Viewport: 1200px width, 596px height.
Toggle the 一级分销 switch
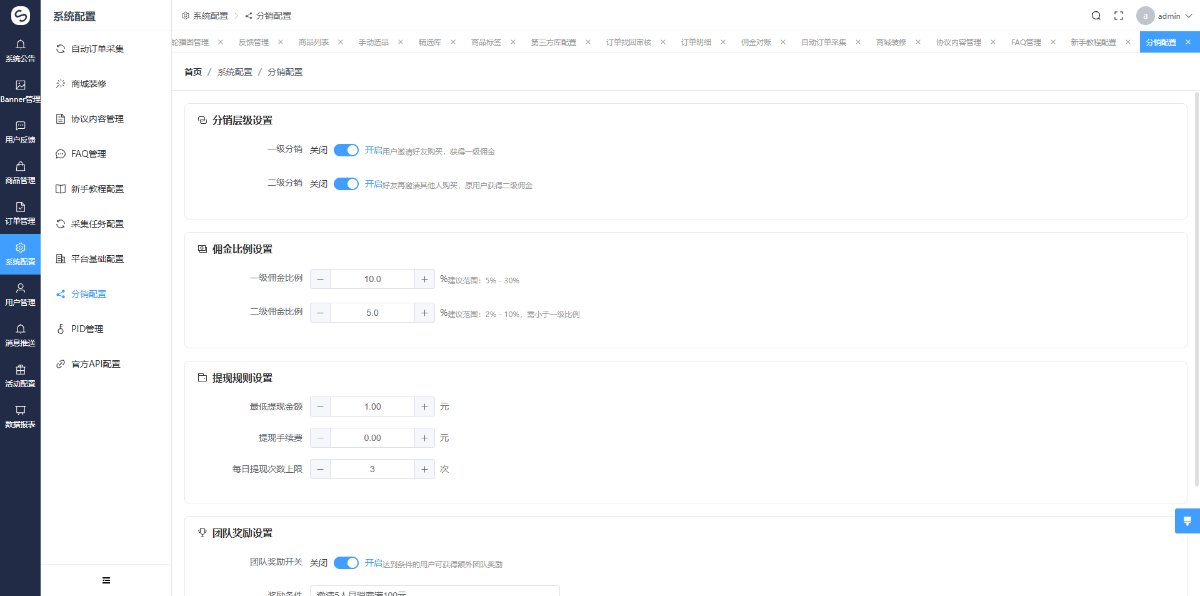[x=346, y=150]
